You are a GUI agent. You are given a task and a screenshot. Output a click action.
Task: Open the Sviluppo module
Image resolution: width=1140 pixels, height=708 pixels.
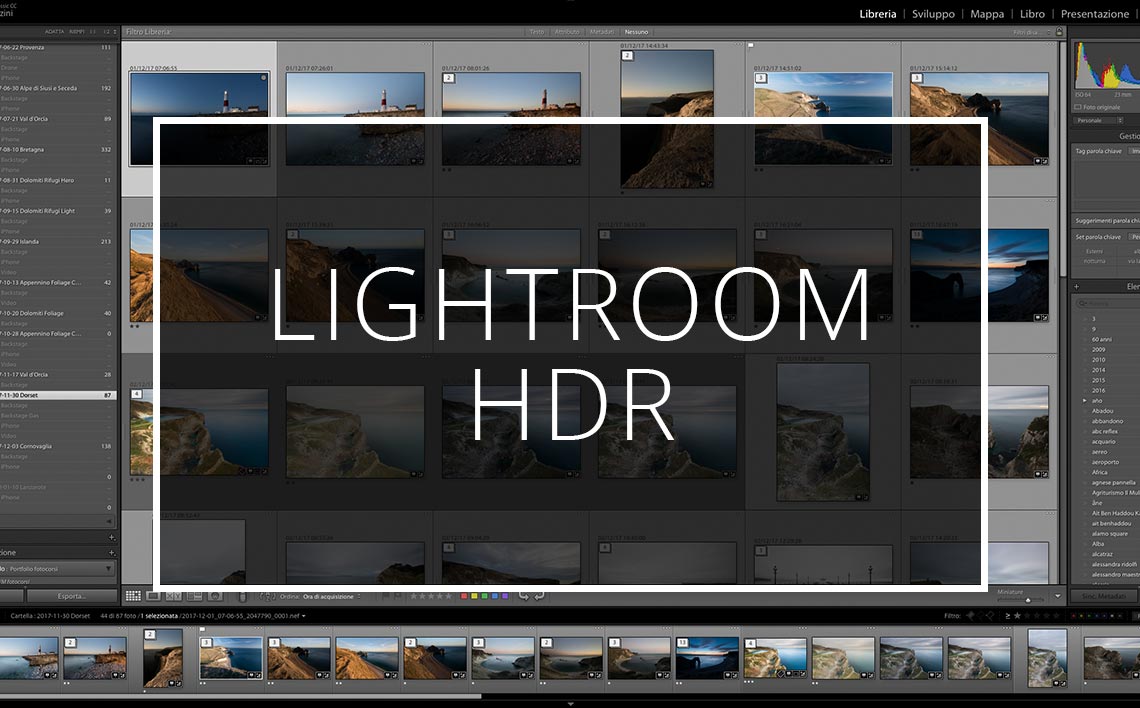click(933, 14)
